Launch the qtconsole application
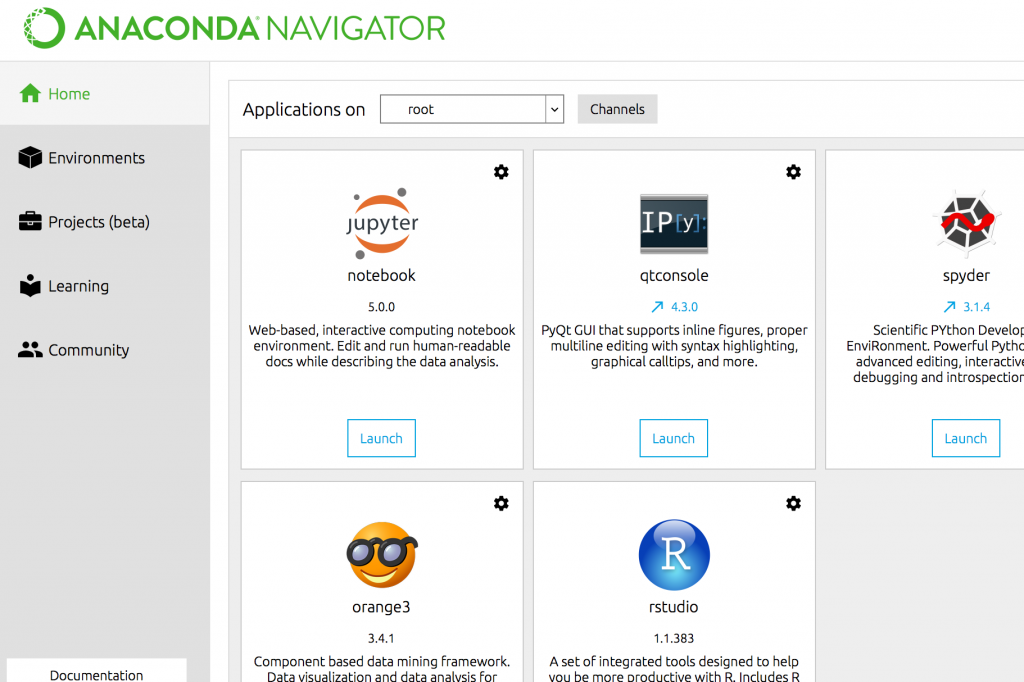Screen dimensions: 1024x682 point(673,438)
